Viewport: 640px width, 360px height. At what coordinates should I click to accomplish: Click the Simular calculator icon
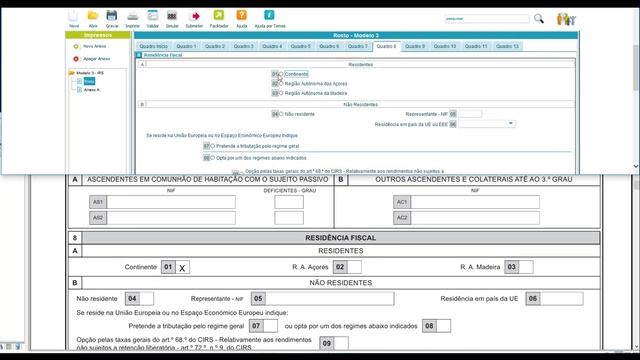172,16
